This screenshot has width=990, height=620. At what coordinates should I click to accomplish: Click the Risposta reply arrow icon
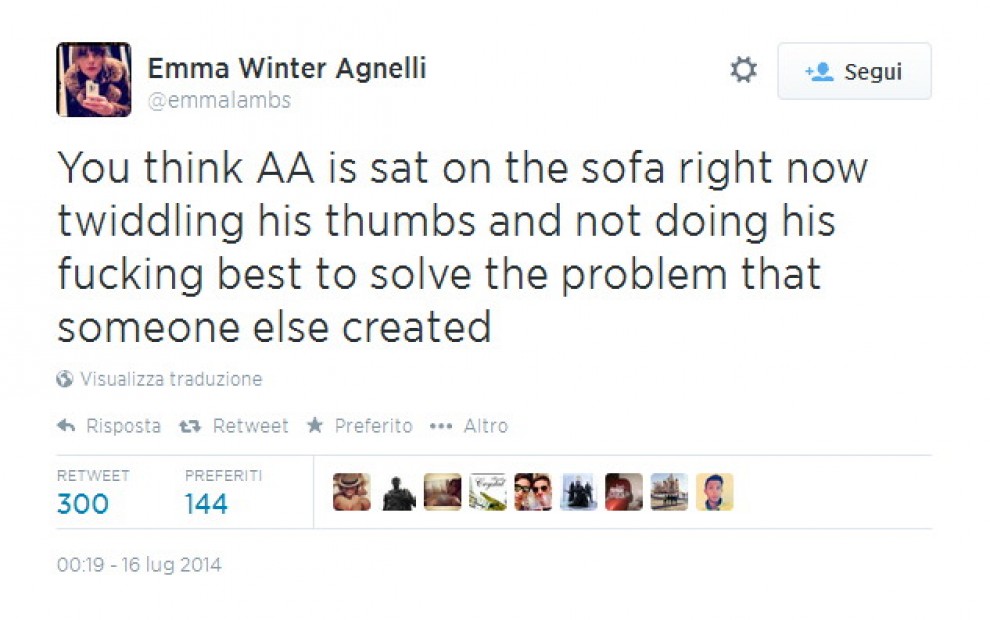click(x=66, y=426)
